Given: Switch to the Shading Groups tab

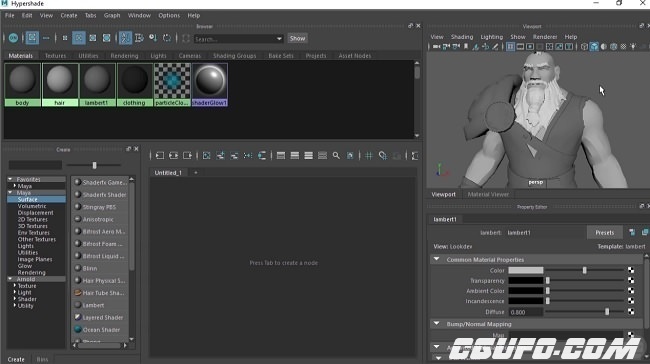Looking at the screenshot, I should 234,56.
